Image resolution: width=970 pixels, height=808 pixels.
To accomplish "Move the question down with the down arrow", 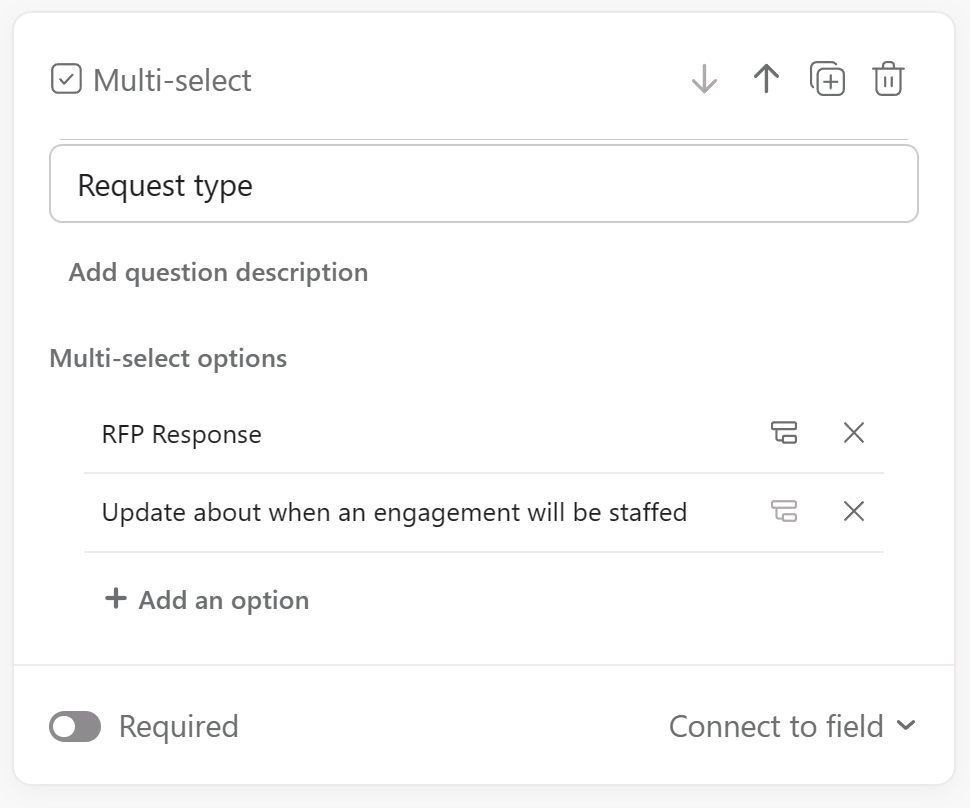I will [704, 79].
